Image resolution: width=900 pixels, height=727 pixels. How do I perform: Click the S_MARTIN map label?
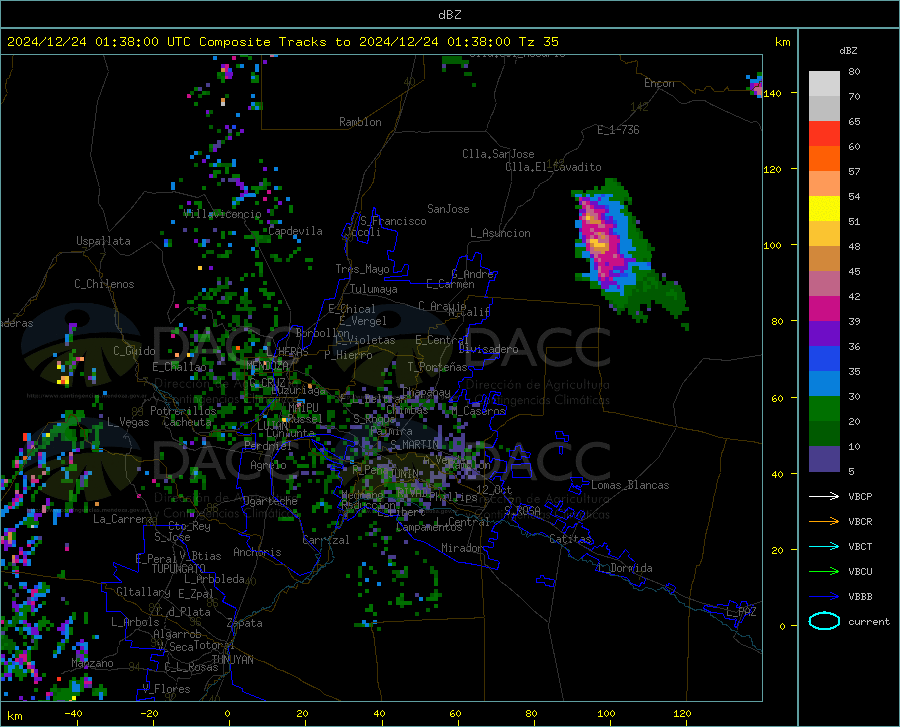(414, 445)
